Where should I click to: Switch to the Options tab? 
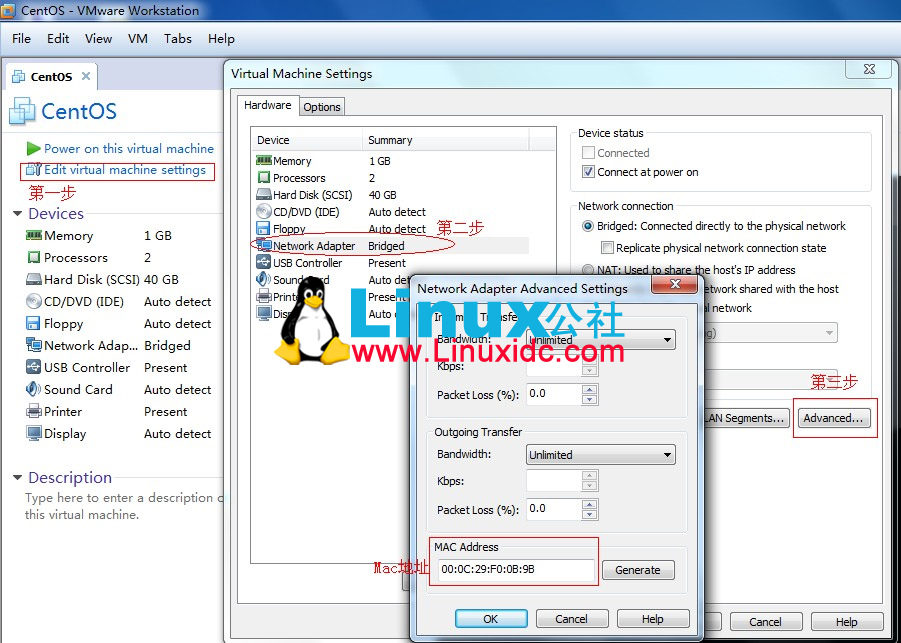322,107
